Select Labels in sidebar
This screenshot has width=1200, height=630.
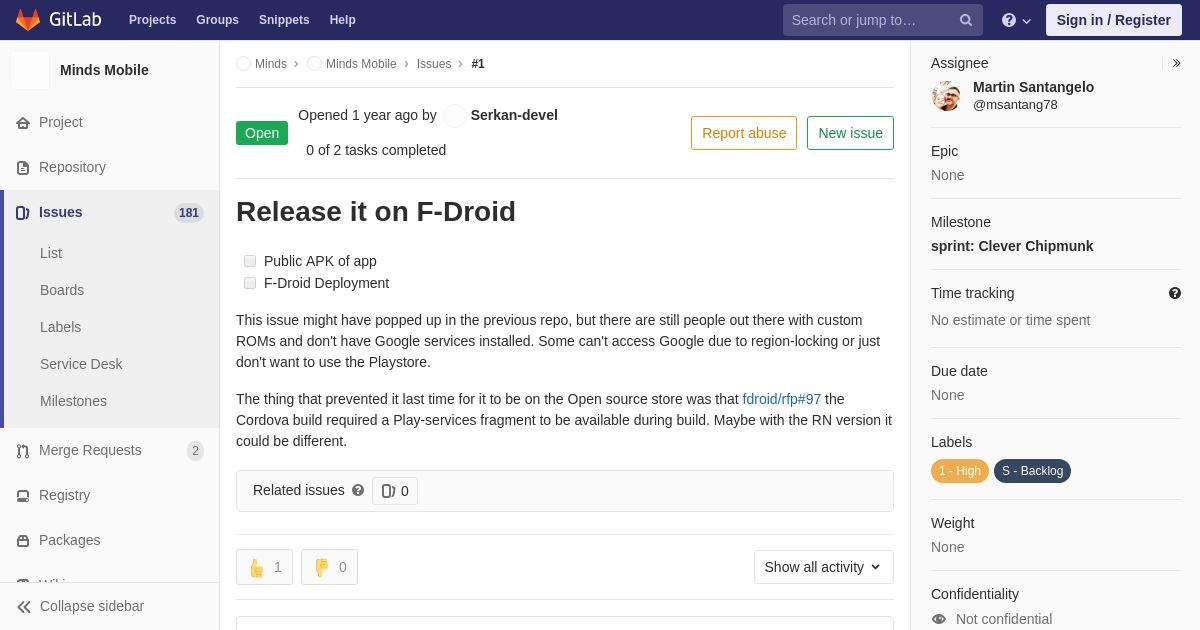pyautogui.click(x=61, y=327)
